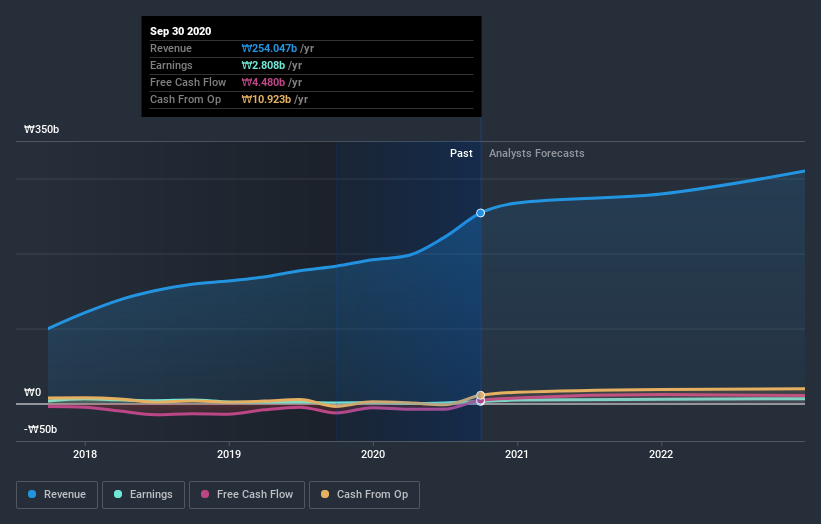Click the Analysts Forecasts label

coord(537,153)
